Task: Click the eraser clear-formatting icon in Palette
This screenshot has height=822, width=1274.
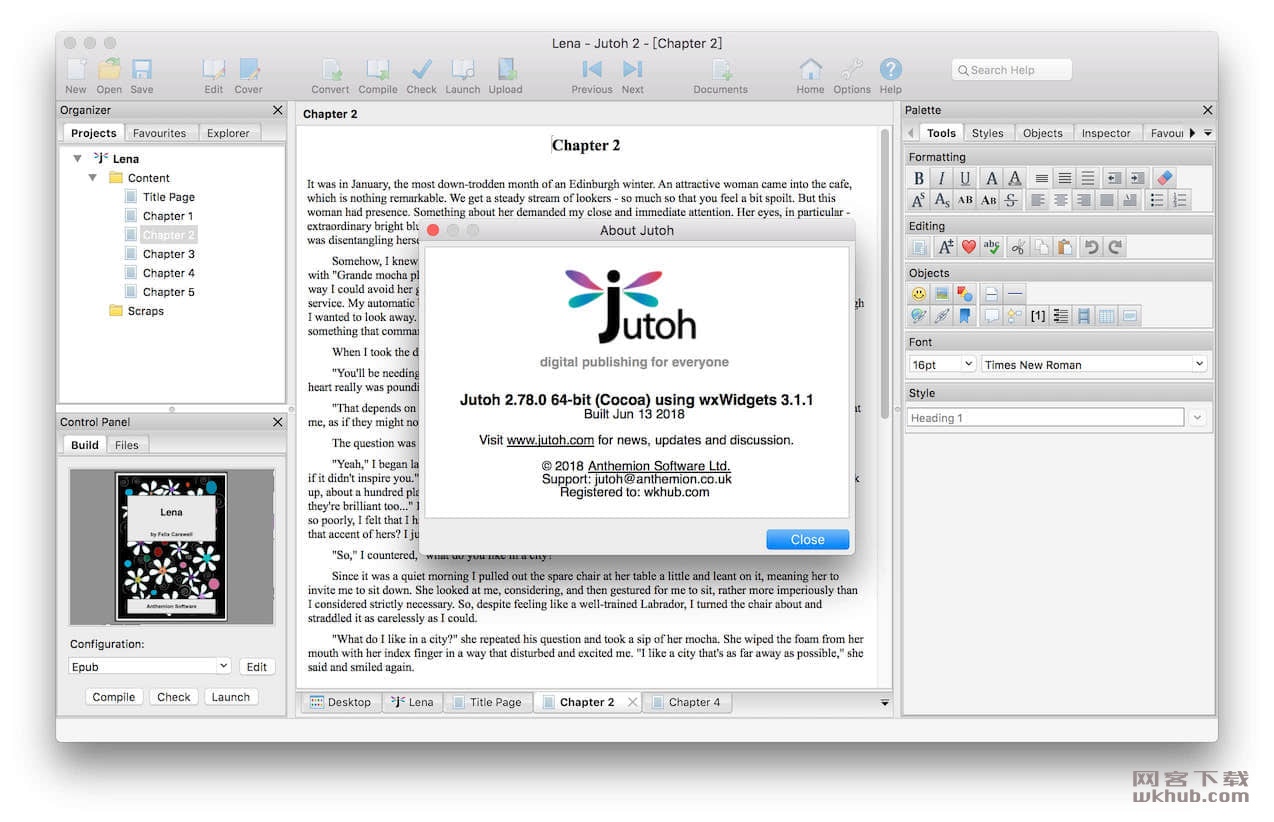Action: [1164, 178]
